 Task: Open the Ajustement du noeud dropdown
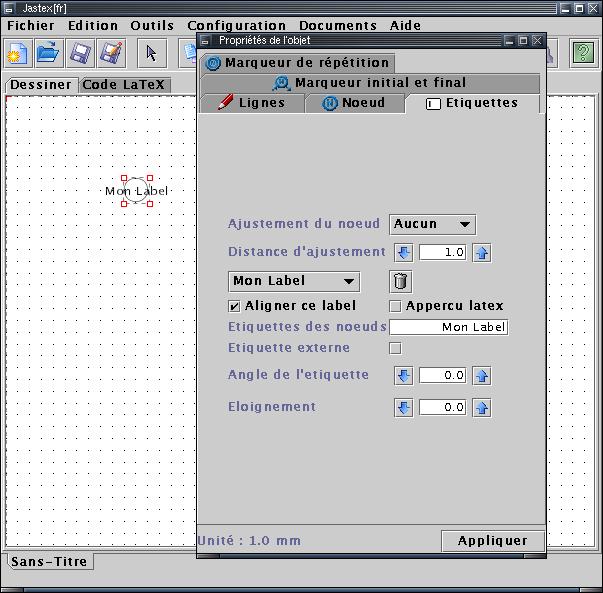pyautogui.click(x=433, y=224)
